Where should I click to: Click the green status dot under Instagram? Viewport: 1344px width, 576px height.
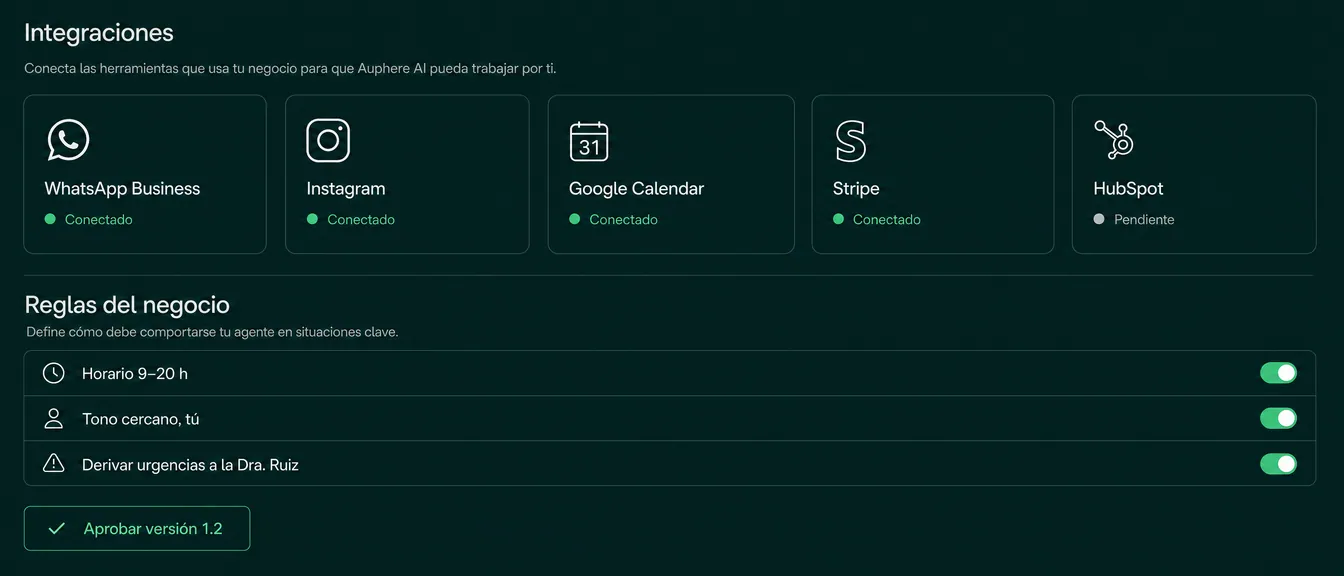(312, 219)
